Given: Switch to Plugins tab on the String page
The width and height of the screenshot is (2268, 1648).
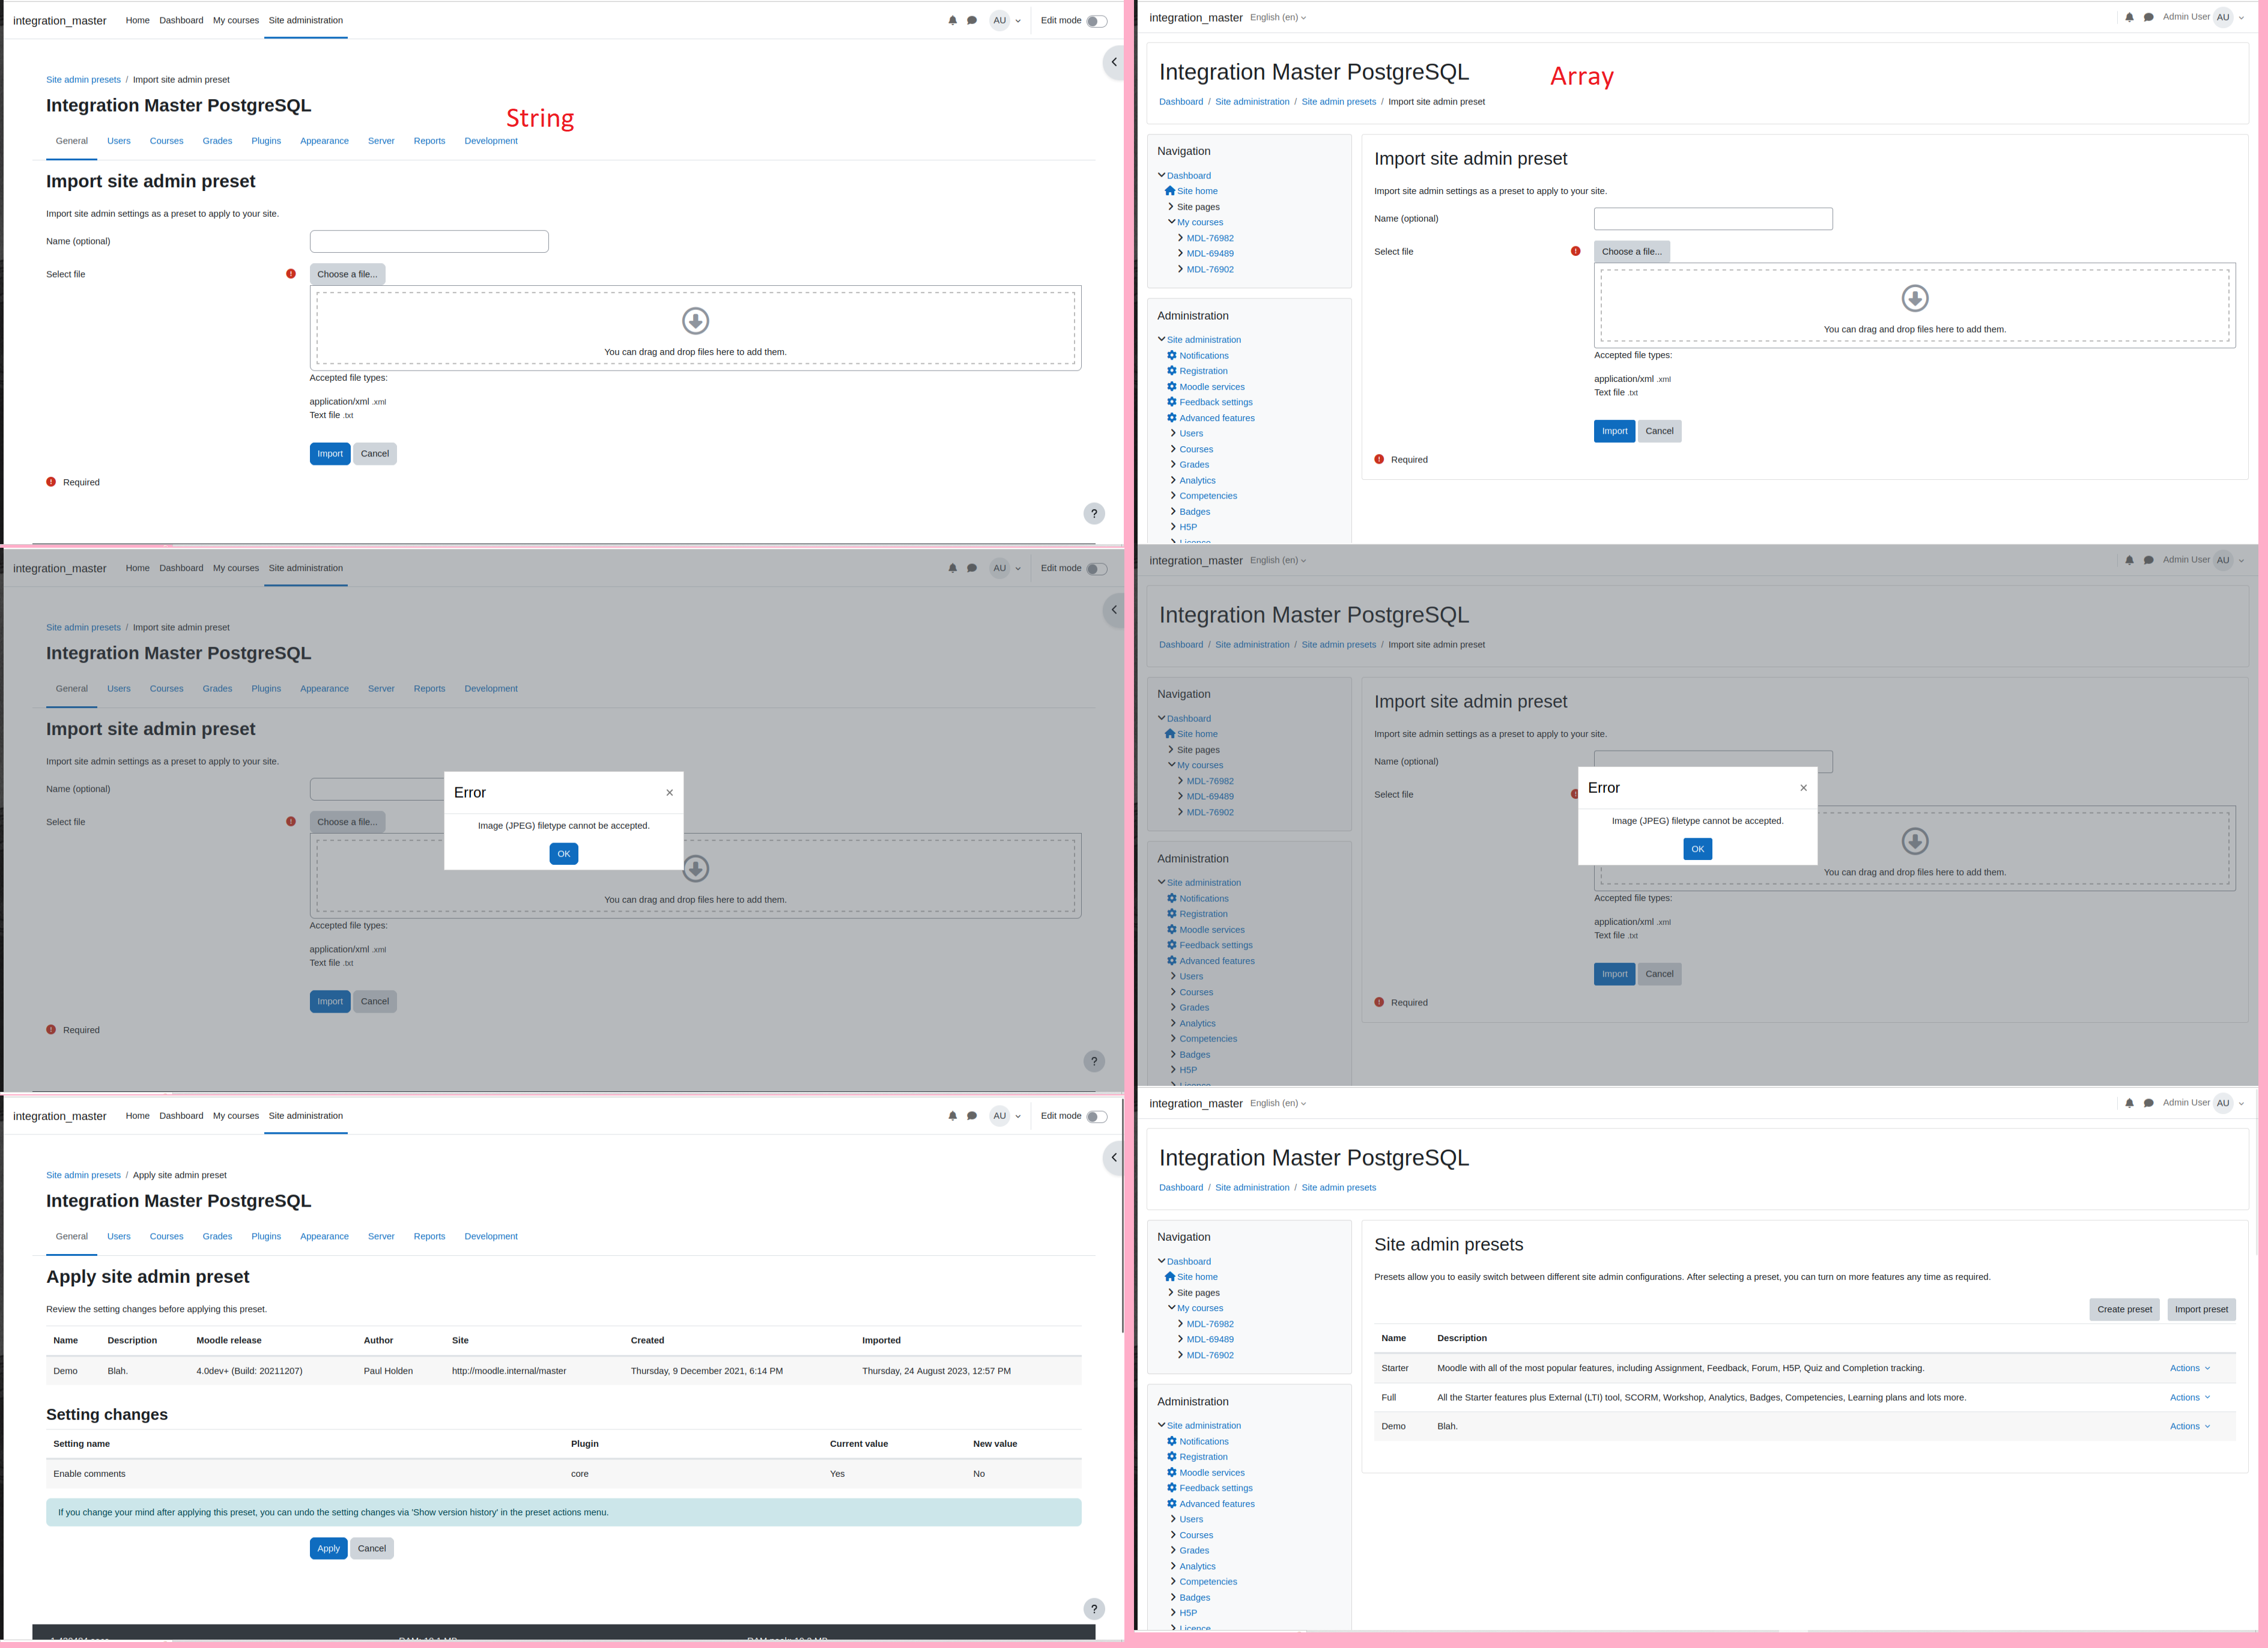Looking at the screenshot, I should [266, 141].
